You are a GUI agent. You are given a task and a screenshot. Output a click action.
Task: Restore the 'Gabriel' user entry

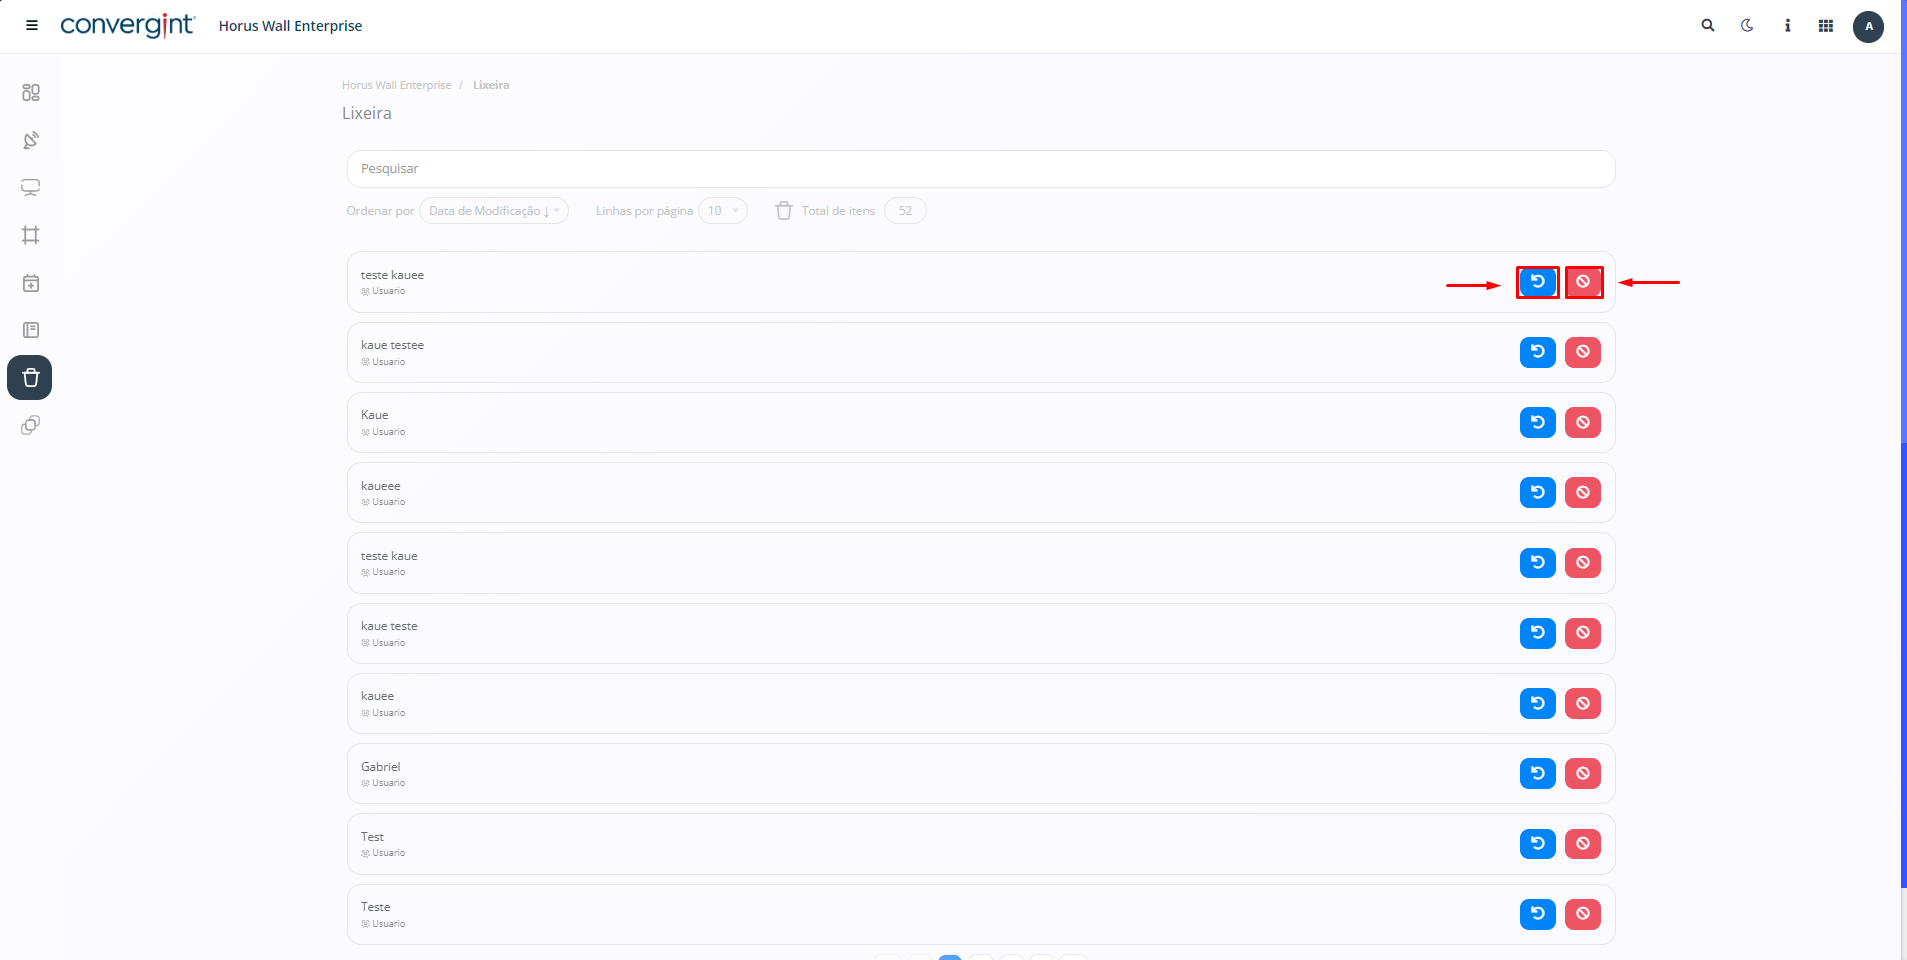point(1537,773)
